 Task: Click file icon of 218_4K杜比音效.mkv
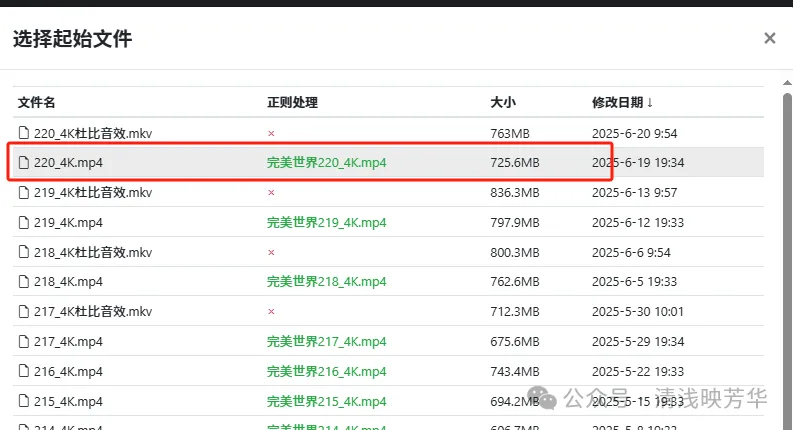click(x=24, y=252)
